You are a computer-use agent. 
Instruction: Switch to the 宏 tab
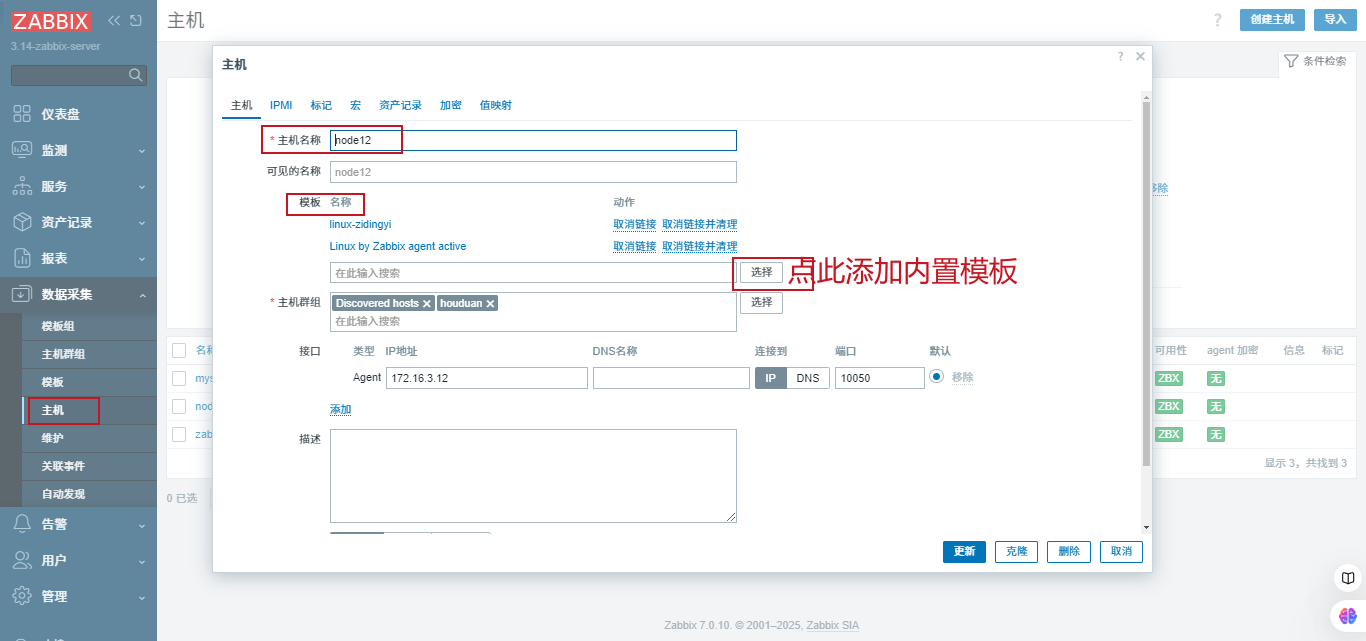(x=355, y=105)
